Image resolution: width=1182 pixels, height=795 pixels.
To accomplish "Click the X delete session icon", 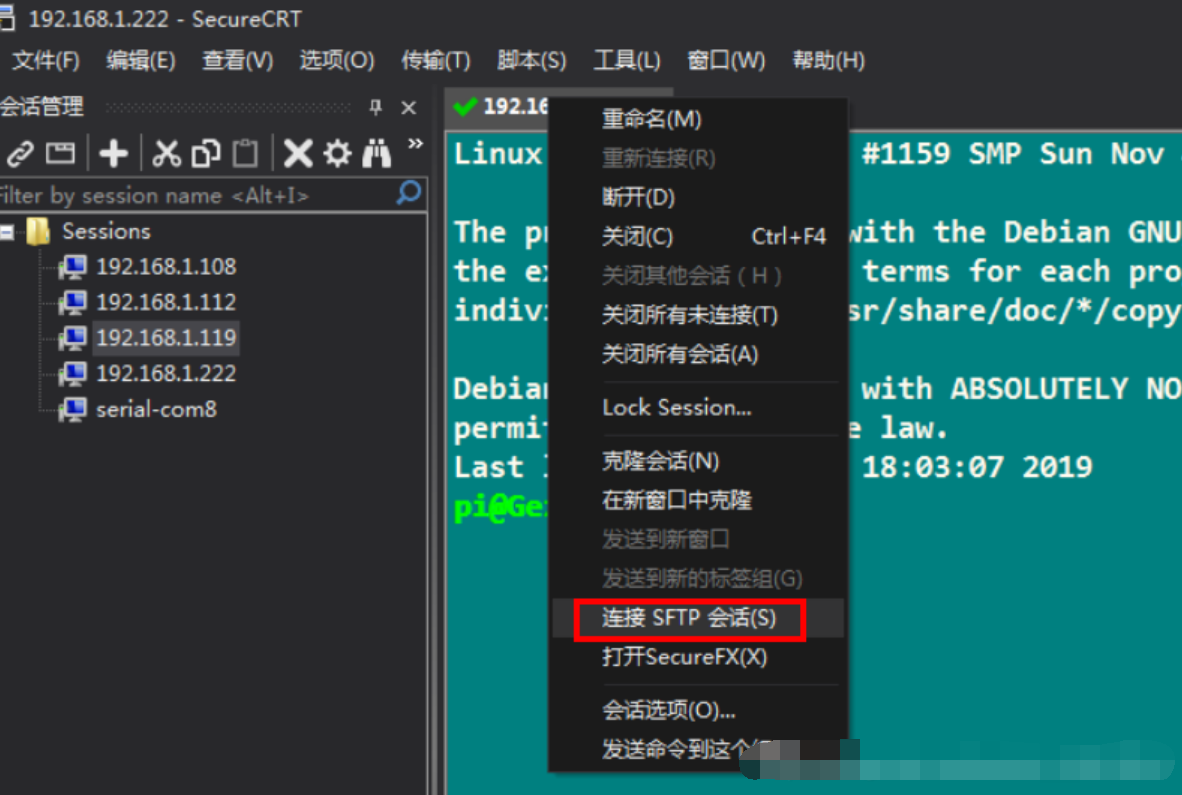I will 298,154.
